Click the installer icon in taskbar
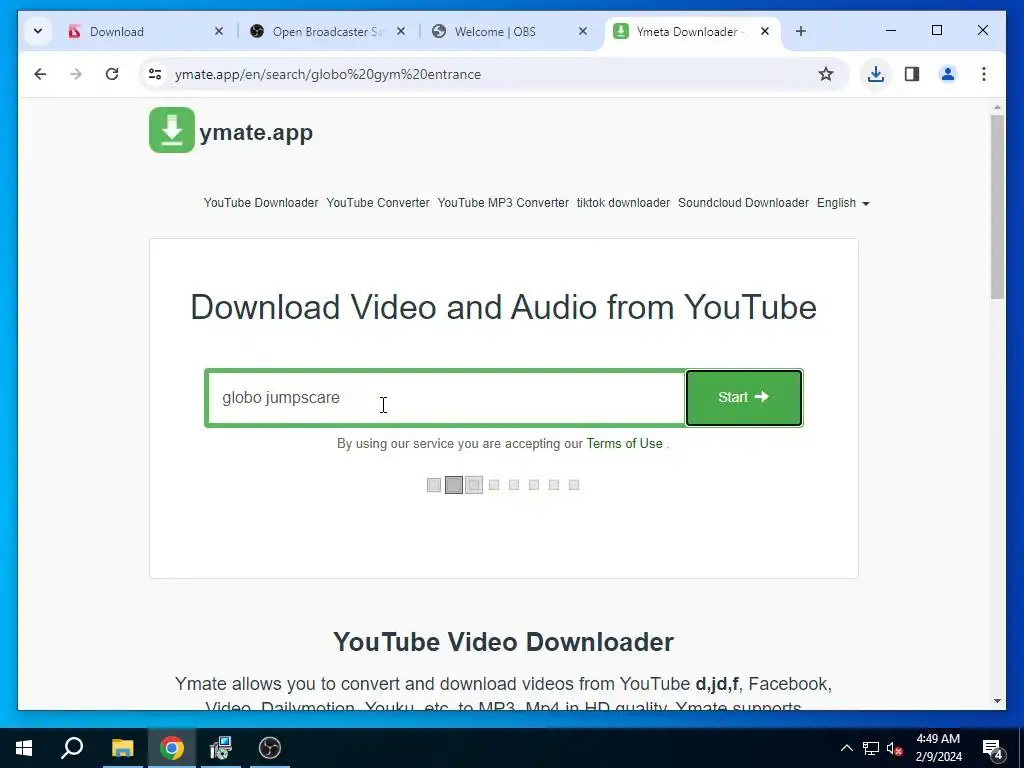This screenshot has height=768, width=1024. 221,748
